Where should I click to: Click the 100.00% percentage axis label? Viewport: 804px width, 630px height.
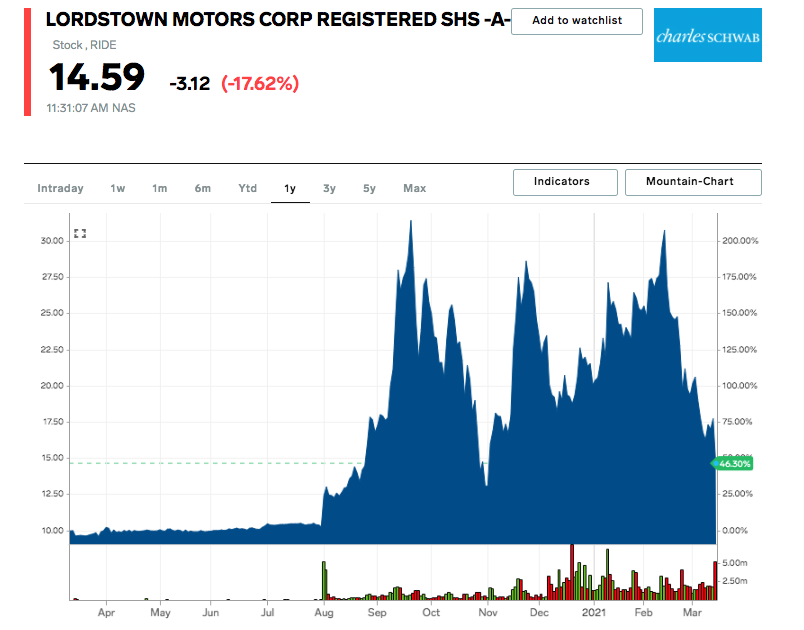pyautogui.click(x=739, y=385)
